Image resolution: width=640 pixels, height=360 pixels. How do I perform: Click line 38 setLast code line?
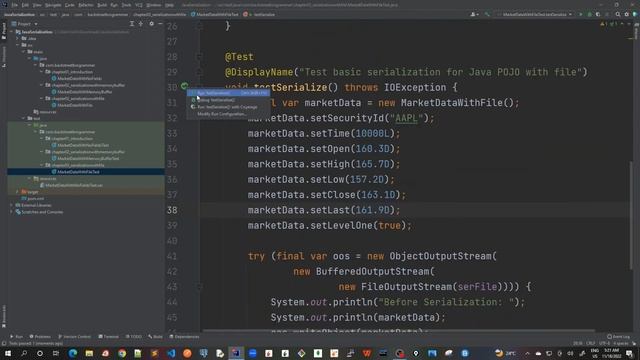tap(324, 210)
